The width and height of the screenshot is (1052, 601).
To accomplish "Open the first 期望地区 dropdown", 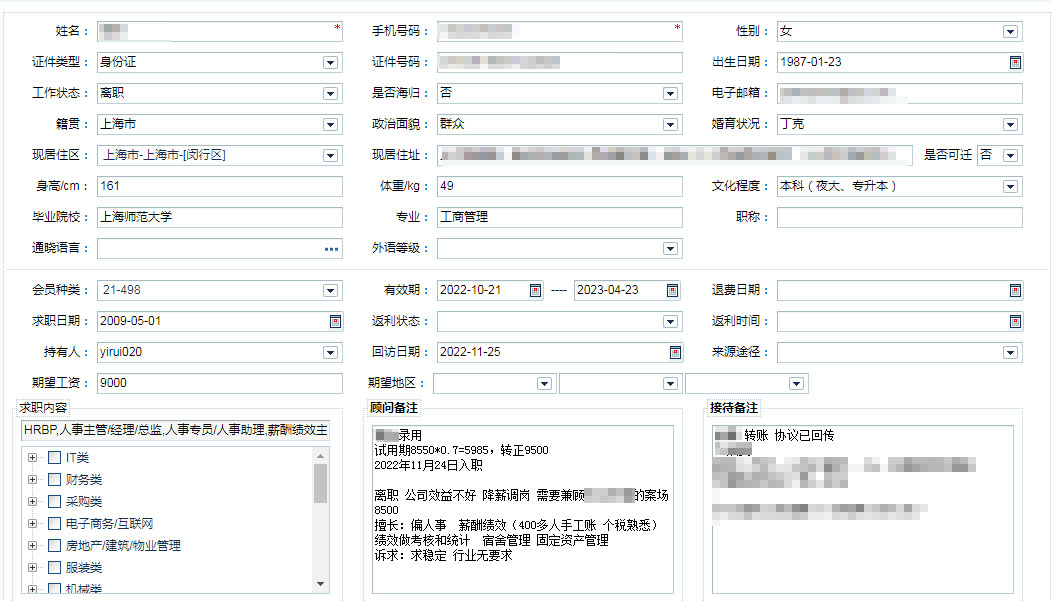I will [x=544, y=384].
